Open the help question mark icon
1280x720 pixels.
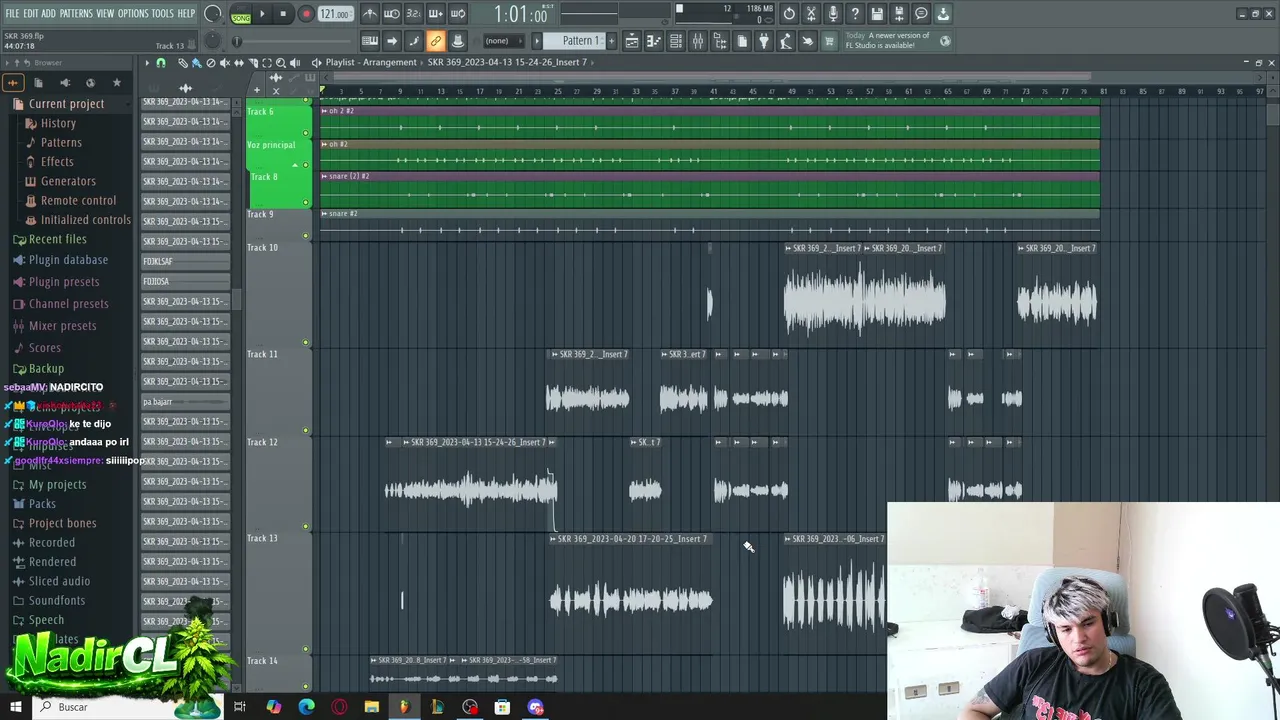pos(855,14)
